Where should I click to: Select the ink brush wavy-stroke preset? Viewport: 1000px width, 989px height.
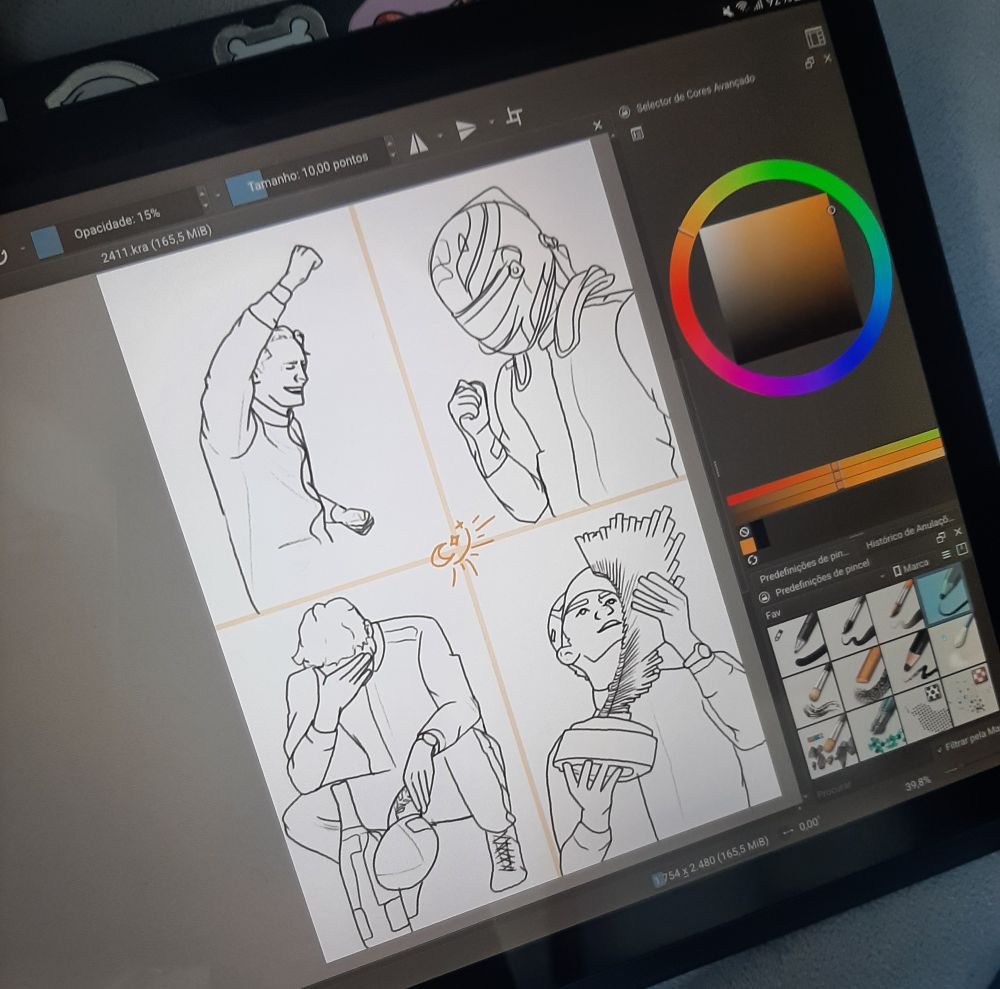(847, 626)
